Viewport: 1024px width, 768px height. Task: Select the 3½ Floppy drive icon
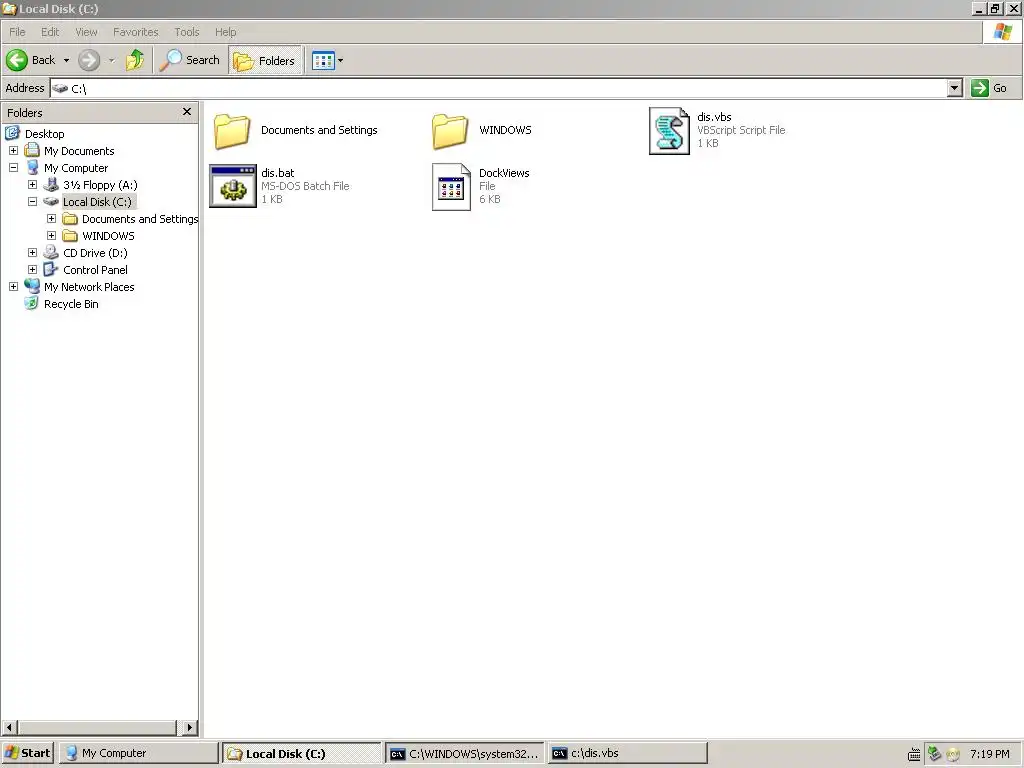[51, 185]
